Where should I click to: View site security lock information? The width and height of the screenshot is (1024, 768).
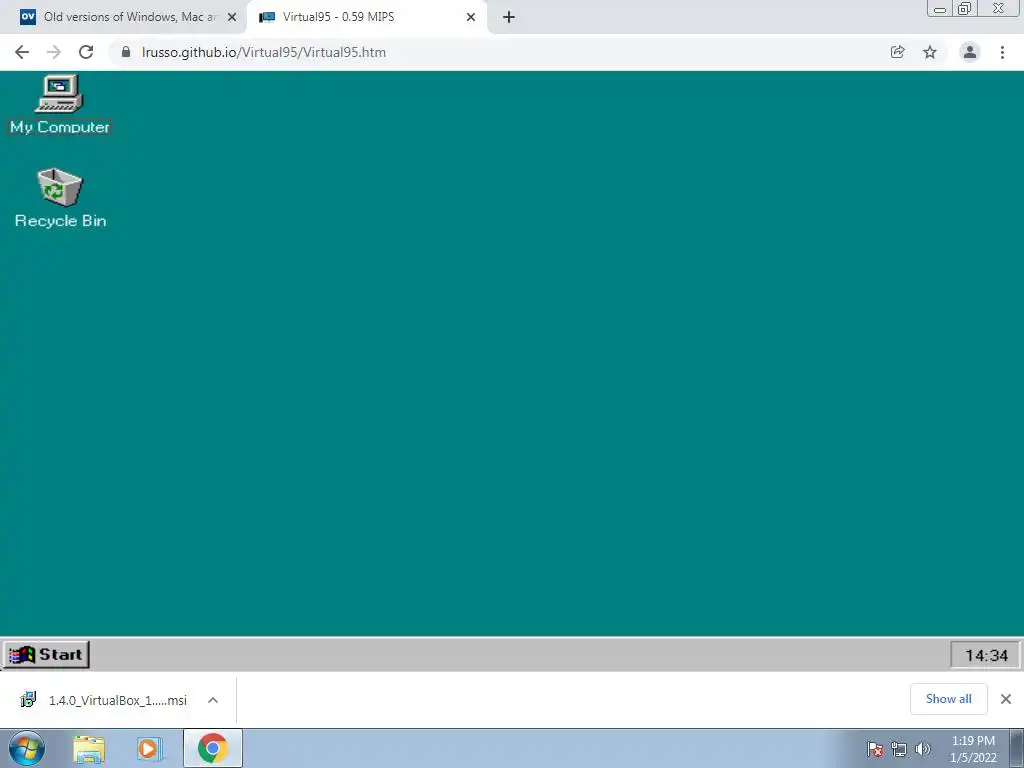point(126,52)
